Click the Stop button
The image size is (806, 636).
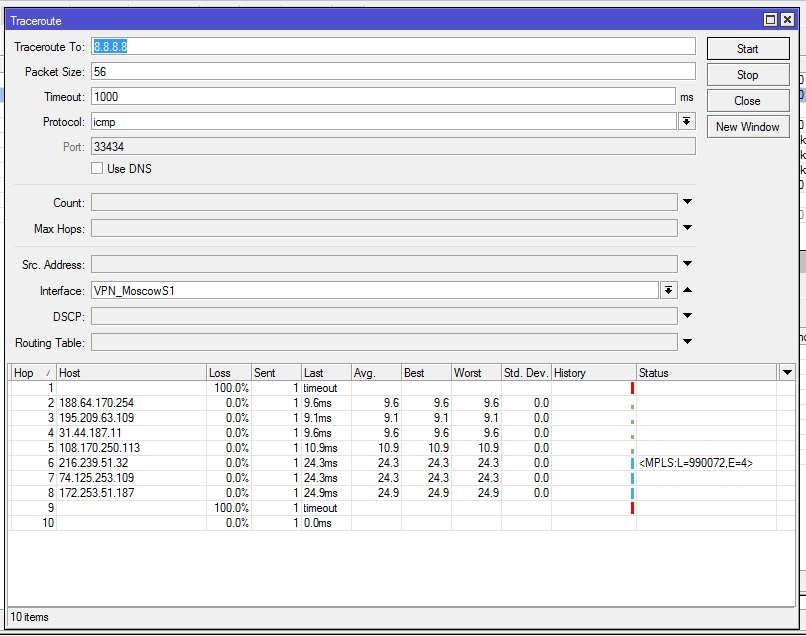(748, 75)
